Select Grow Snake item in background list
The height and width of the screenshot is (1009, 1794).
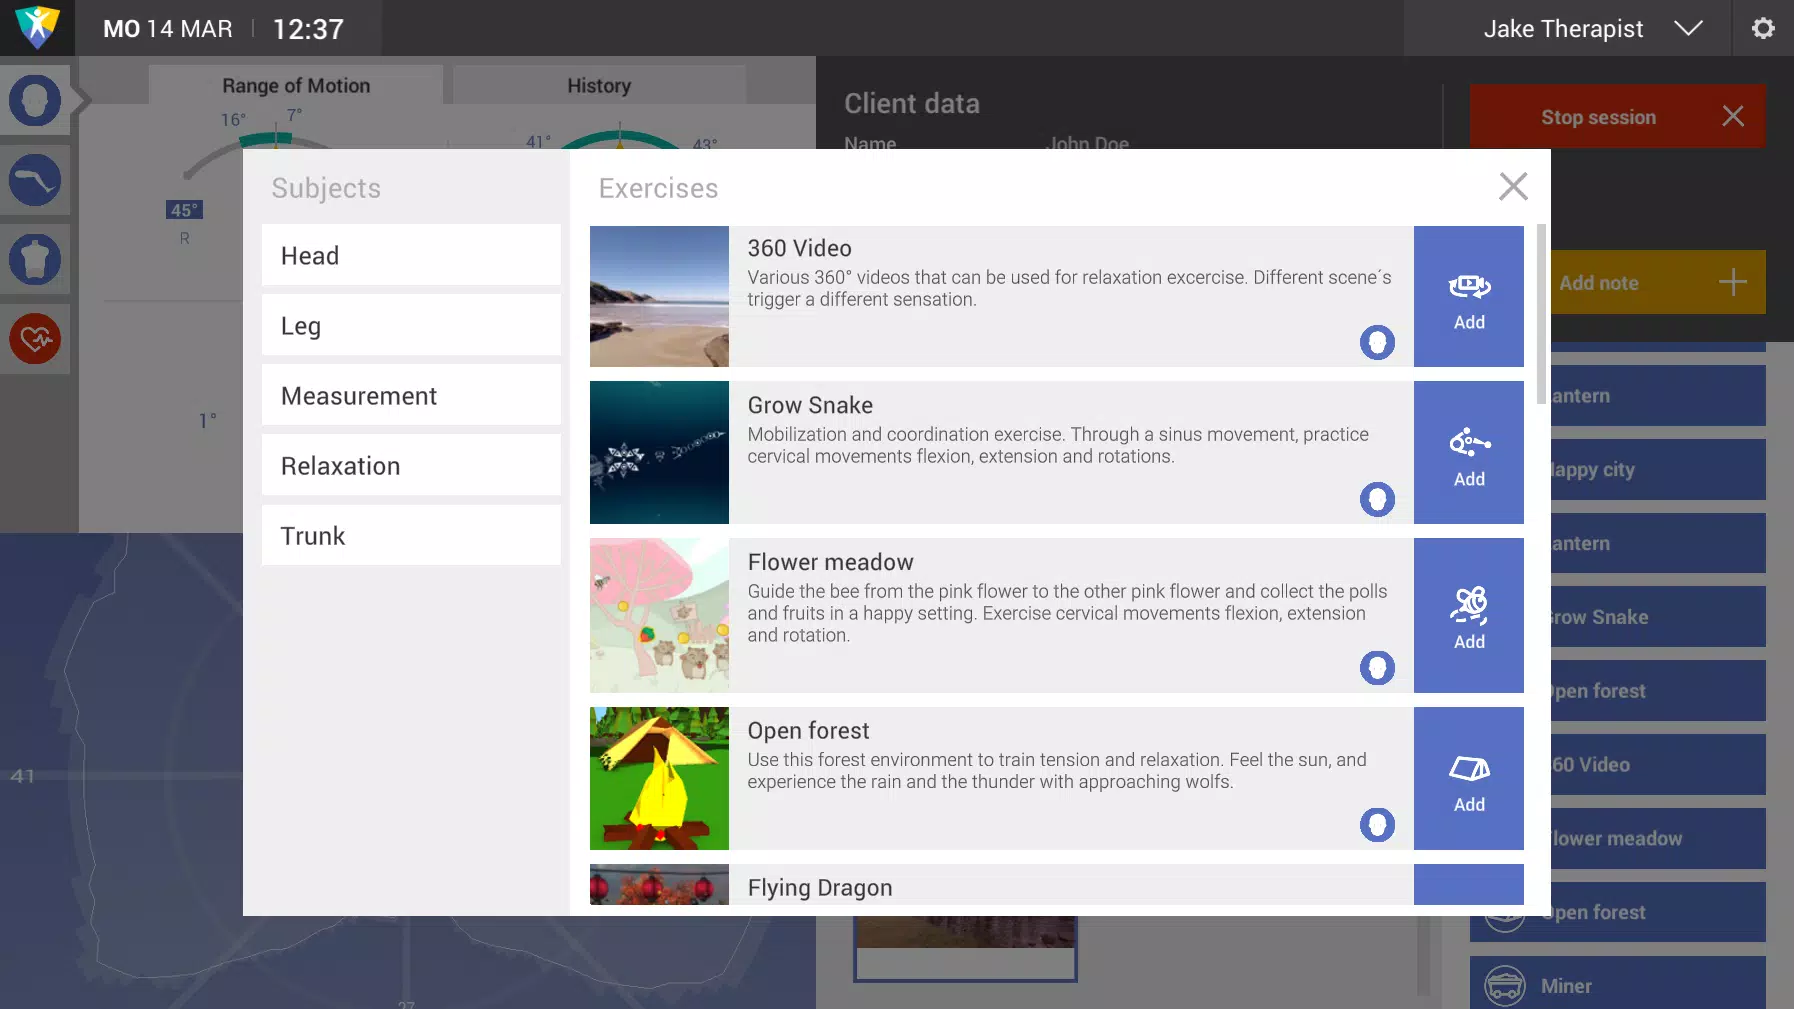(x=1657, y=617)
